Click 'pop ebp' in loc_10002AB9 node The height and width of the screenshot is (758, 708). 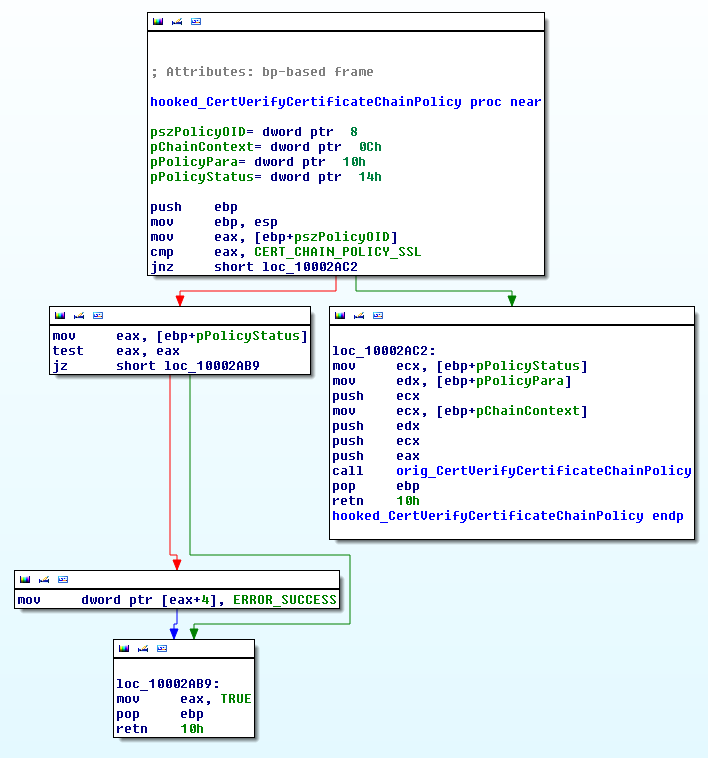(x=160, y=714)
